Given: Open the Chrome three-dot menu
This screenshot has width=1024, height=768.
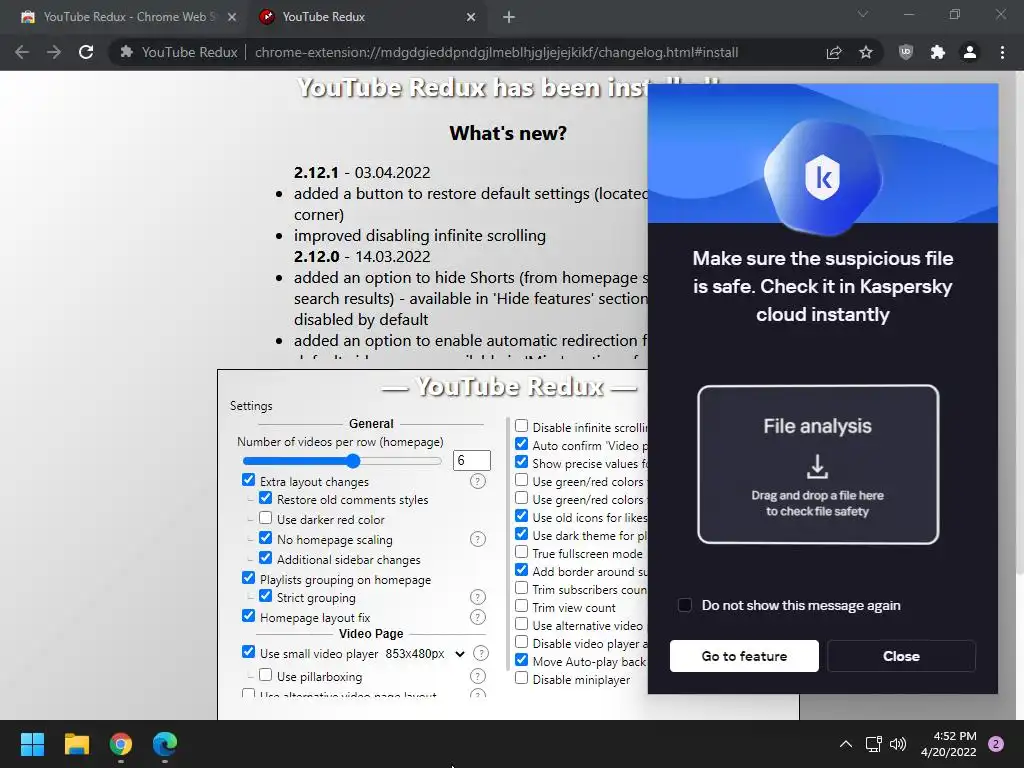Looking at the screenshot, I should 1002,52.
